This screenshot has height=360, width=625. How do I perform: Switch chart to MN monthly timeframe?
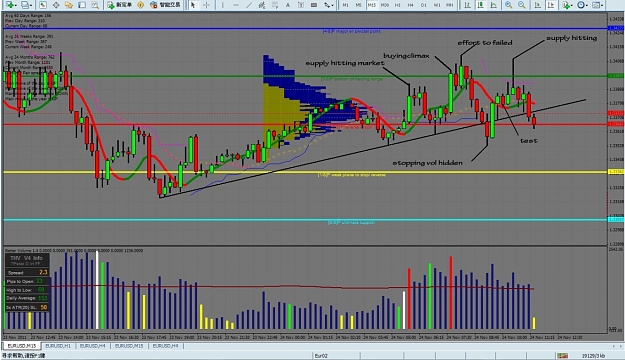click(450, 5)
